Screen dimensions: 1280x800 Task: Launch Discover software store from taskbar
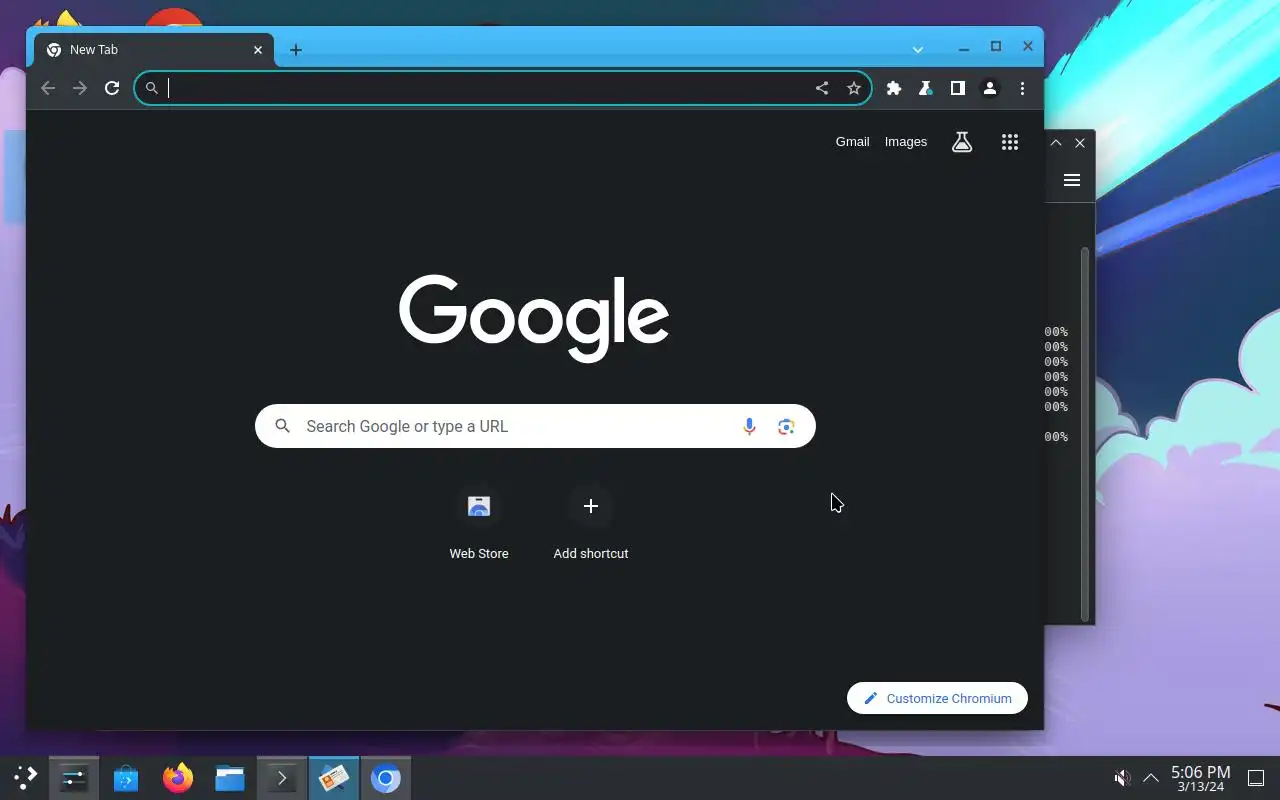(x=126, y=778)
